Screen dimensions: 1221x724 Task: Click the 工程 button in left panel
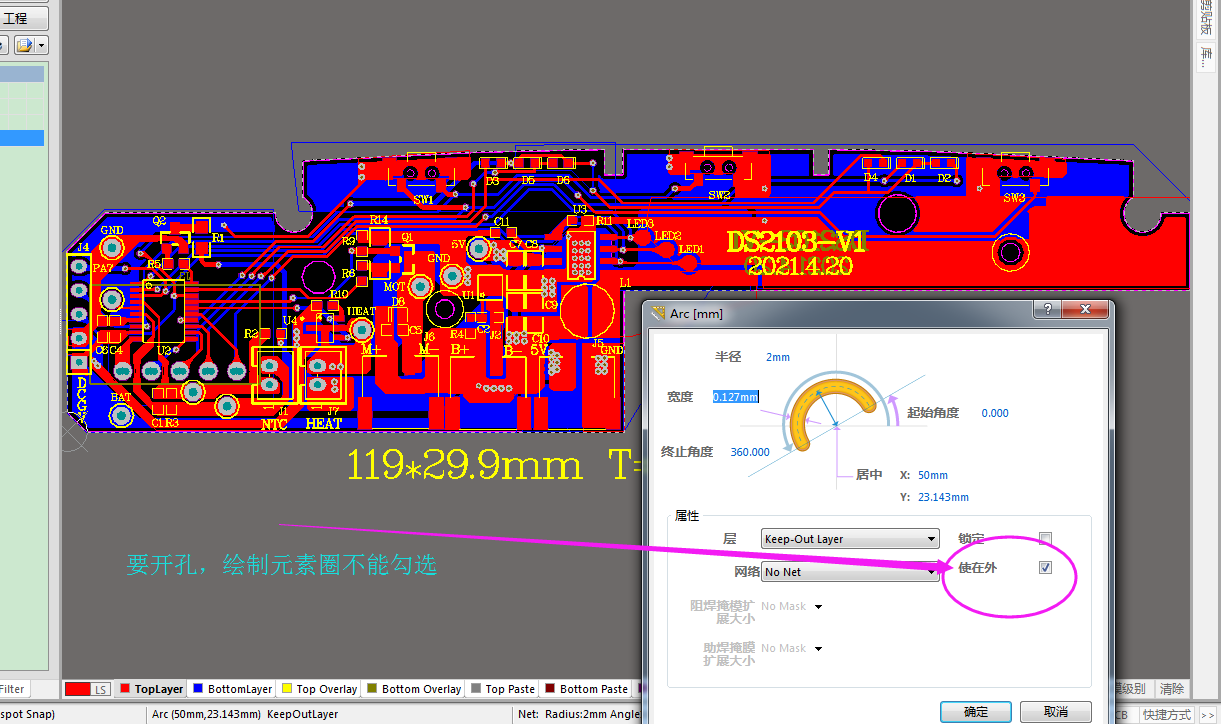pos(17,18)
